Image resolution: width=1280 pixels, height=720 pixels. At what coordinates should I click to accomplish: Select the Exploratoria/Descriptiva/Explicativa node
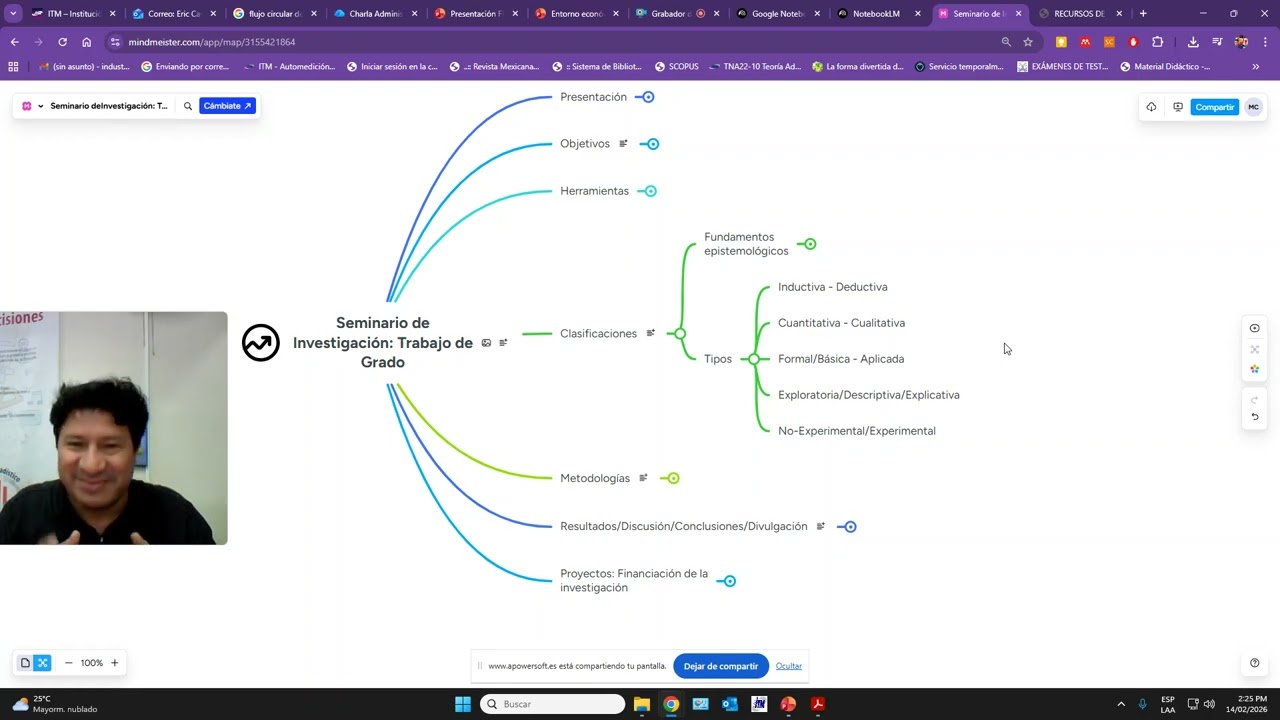(x=868, y=395)
